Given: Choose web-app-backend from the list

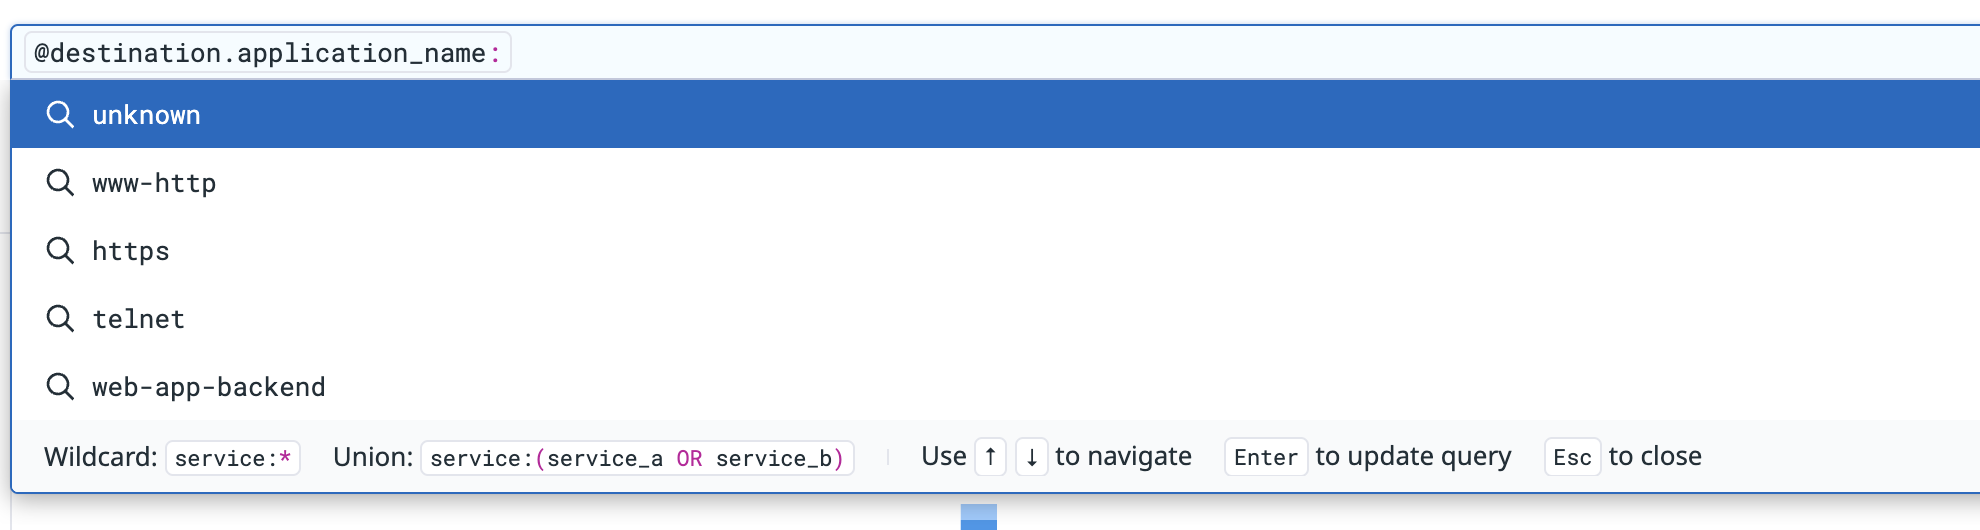Looking at the screenshot, I should 995,387.
